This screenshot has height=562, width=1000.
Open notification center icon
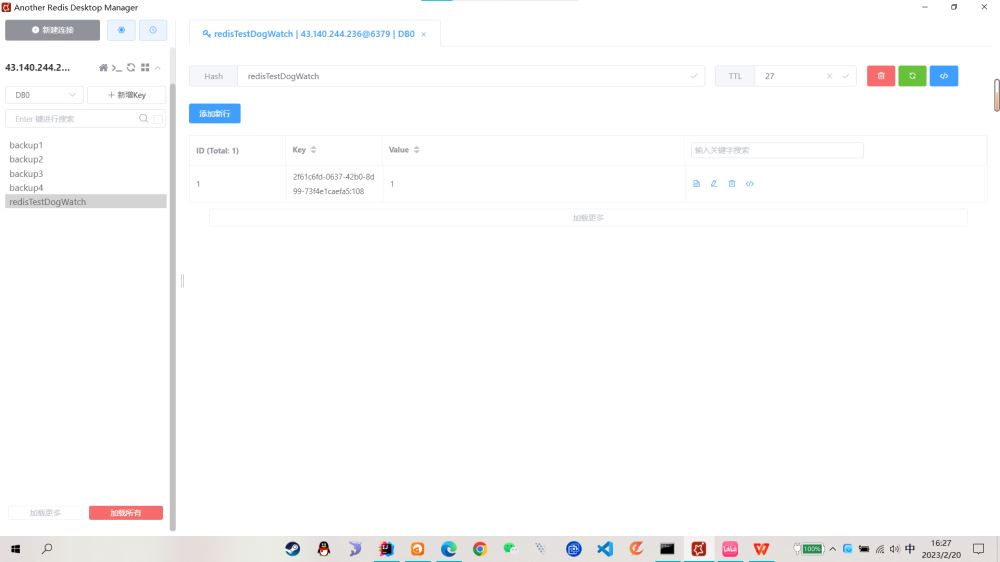(979, 549)
